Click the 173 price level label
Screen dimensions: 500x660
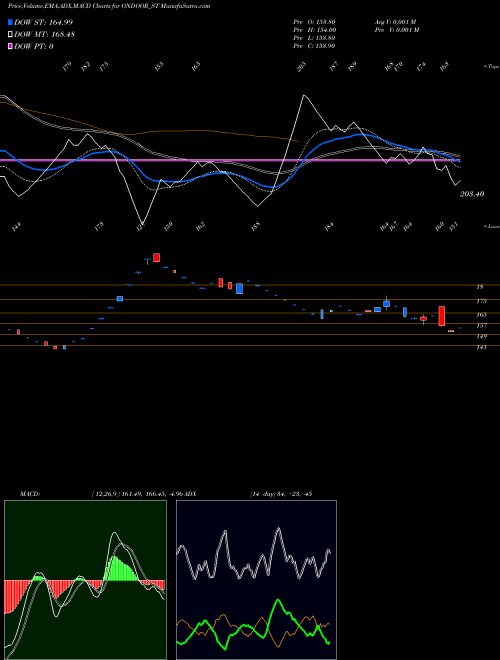(481, 301)
